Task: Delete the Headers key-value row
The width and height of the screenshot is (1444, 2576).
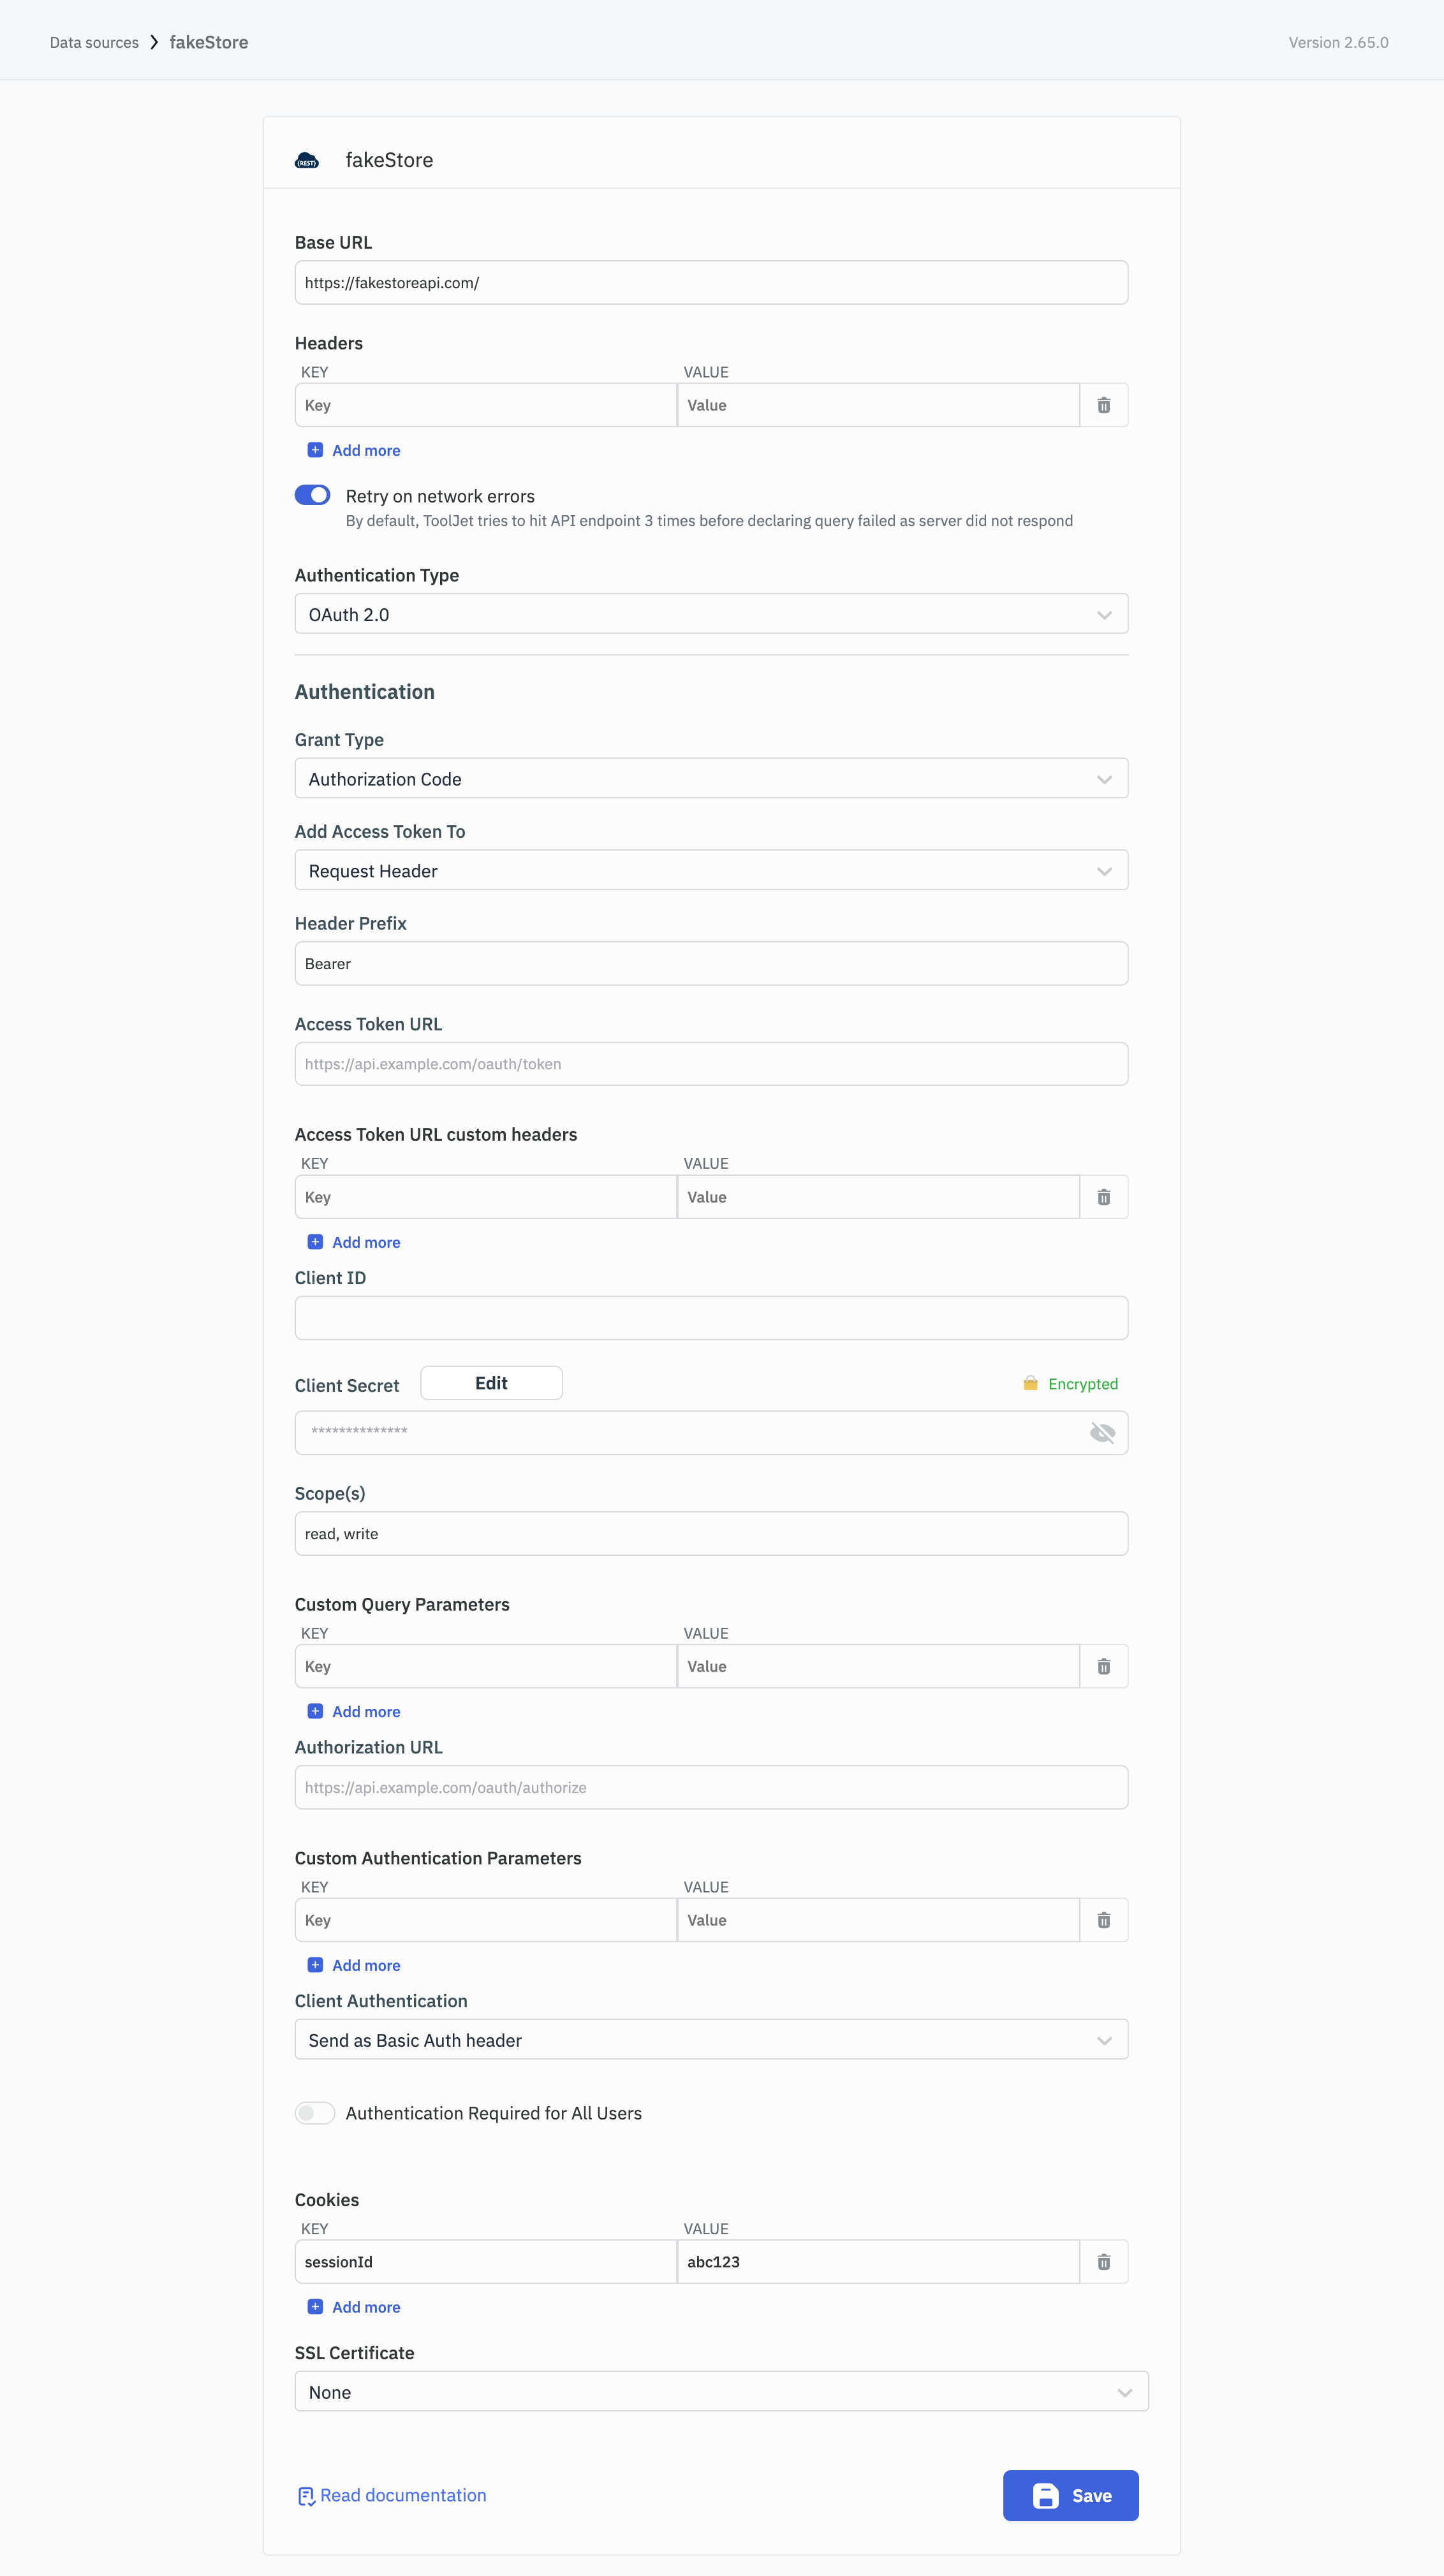Action: pyautogui.click(x=1103, y=405)
